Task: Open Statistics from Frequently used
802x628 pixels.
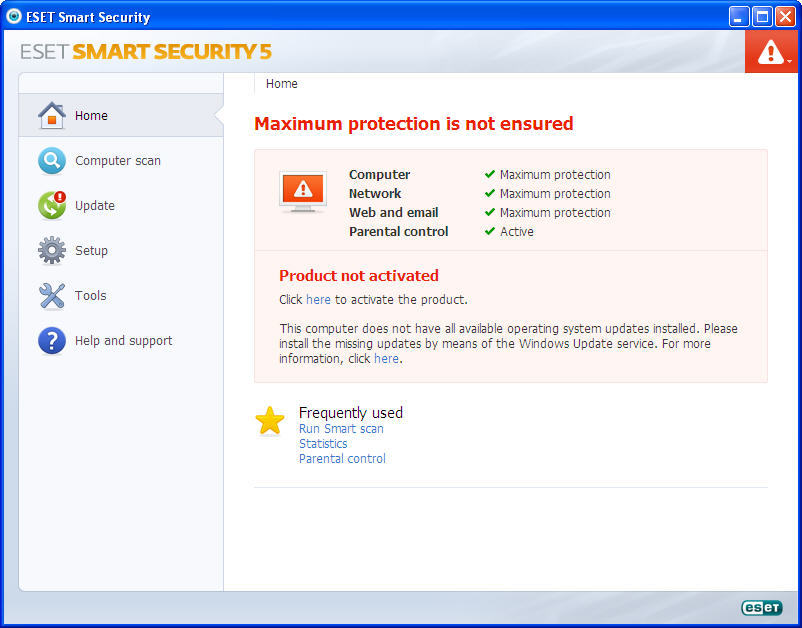Action: [323, 443]
